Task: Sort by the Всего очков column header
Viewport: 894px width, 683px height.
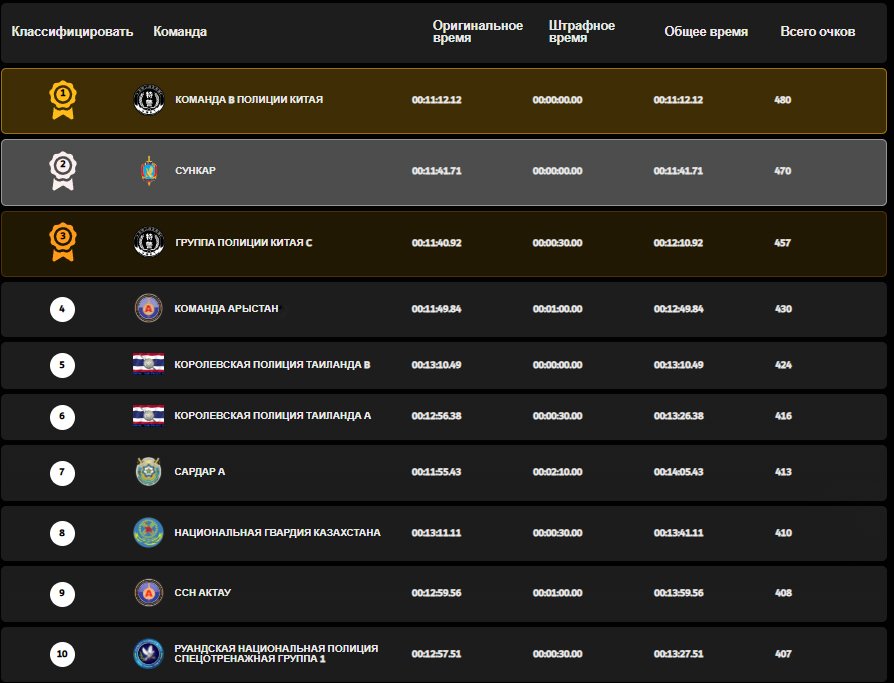Action: (817, 32)
